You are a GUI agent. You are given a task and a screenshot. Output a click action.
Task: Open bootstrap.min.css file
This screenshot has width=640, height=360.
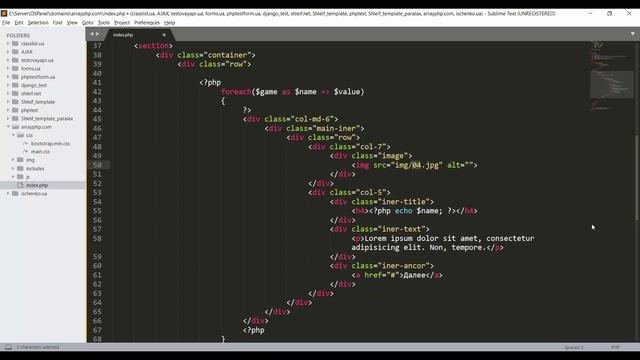click(50, 143)
